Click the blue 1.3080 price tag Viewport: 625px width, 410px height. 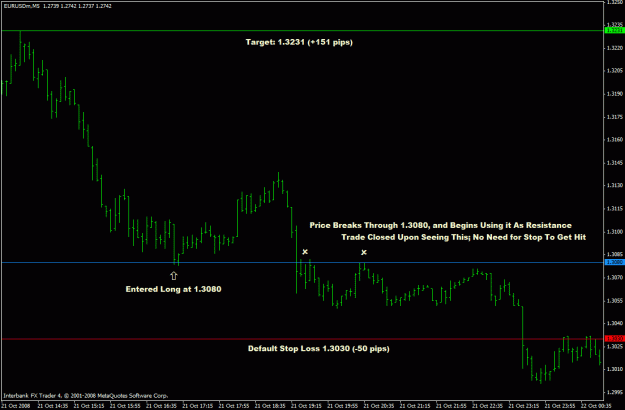click(615, 262)
